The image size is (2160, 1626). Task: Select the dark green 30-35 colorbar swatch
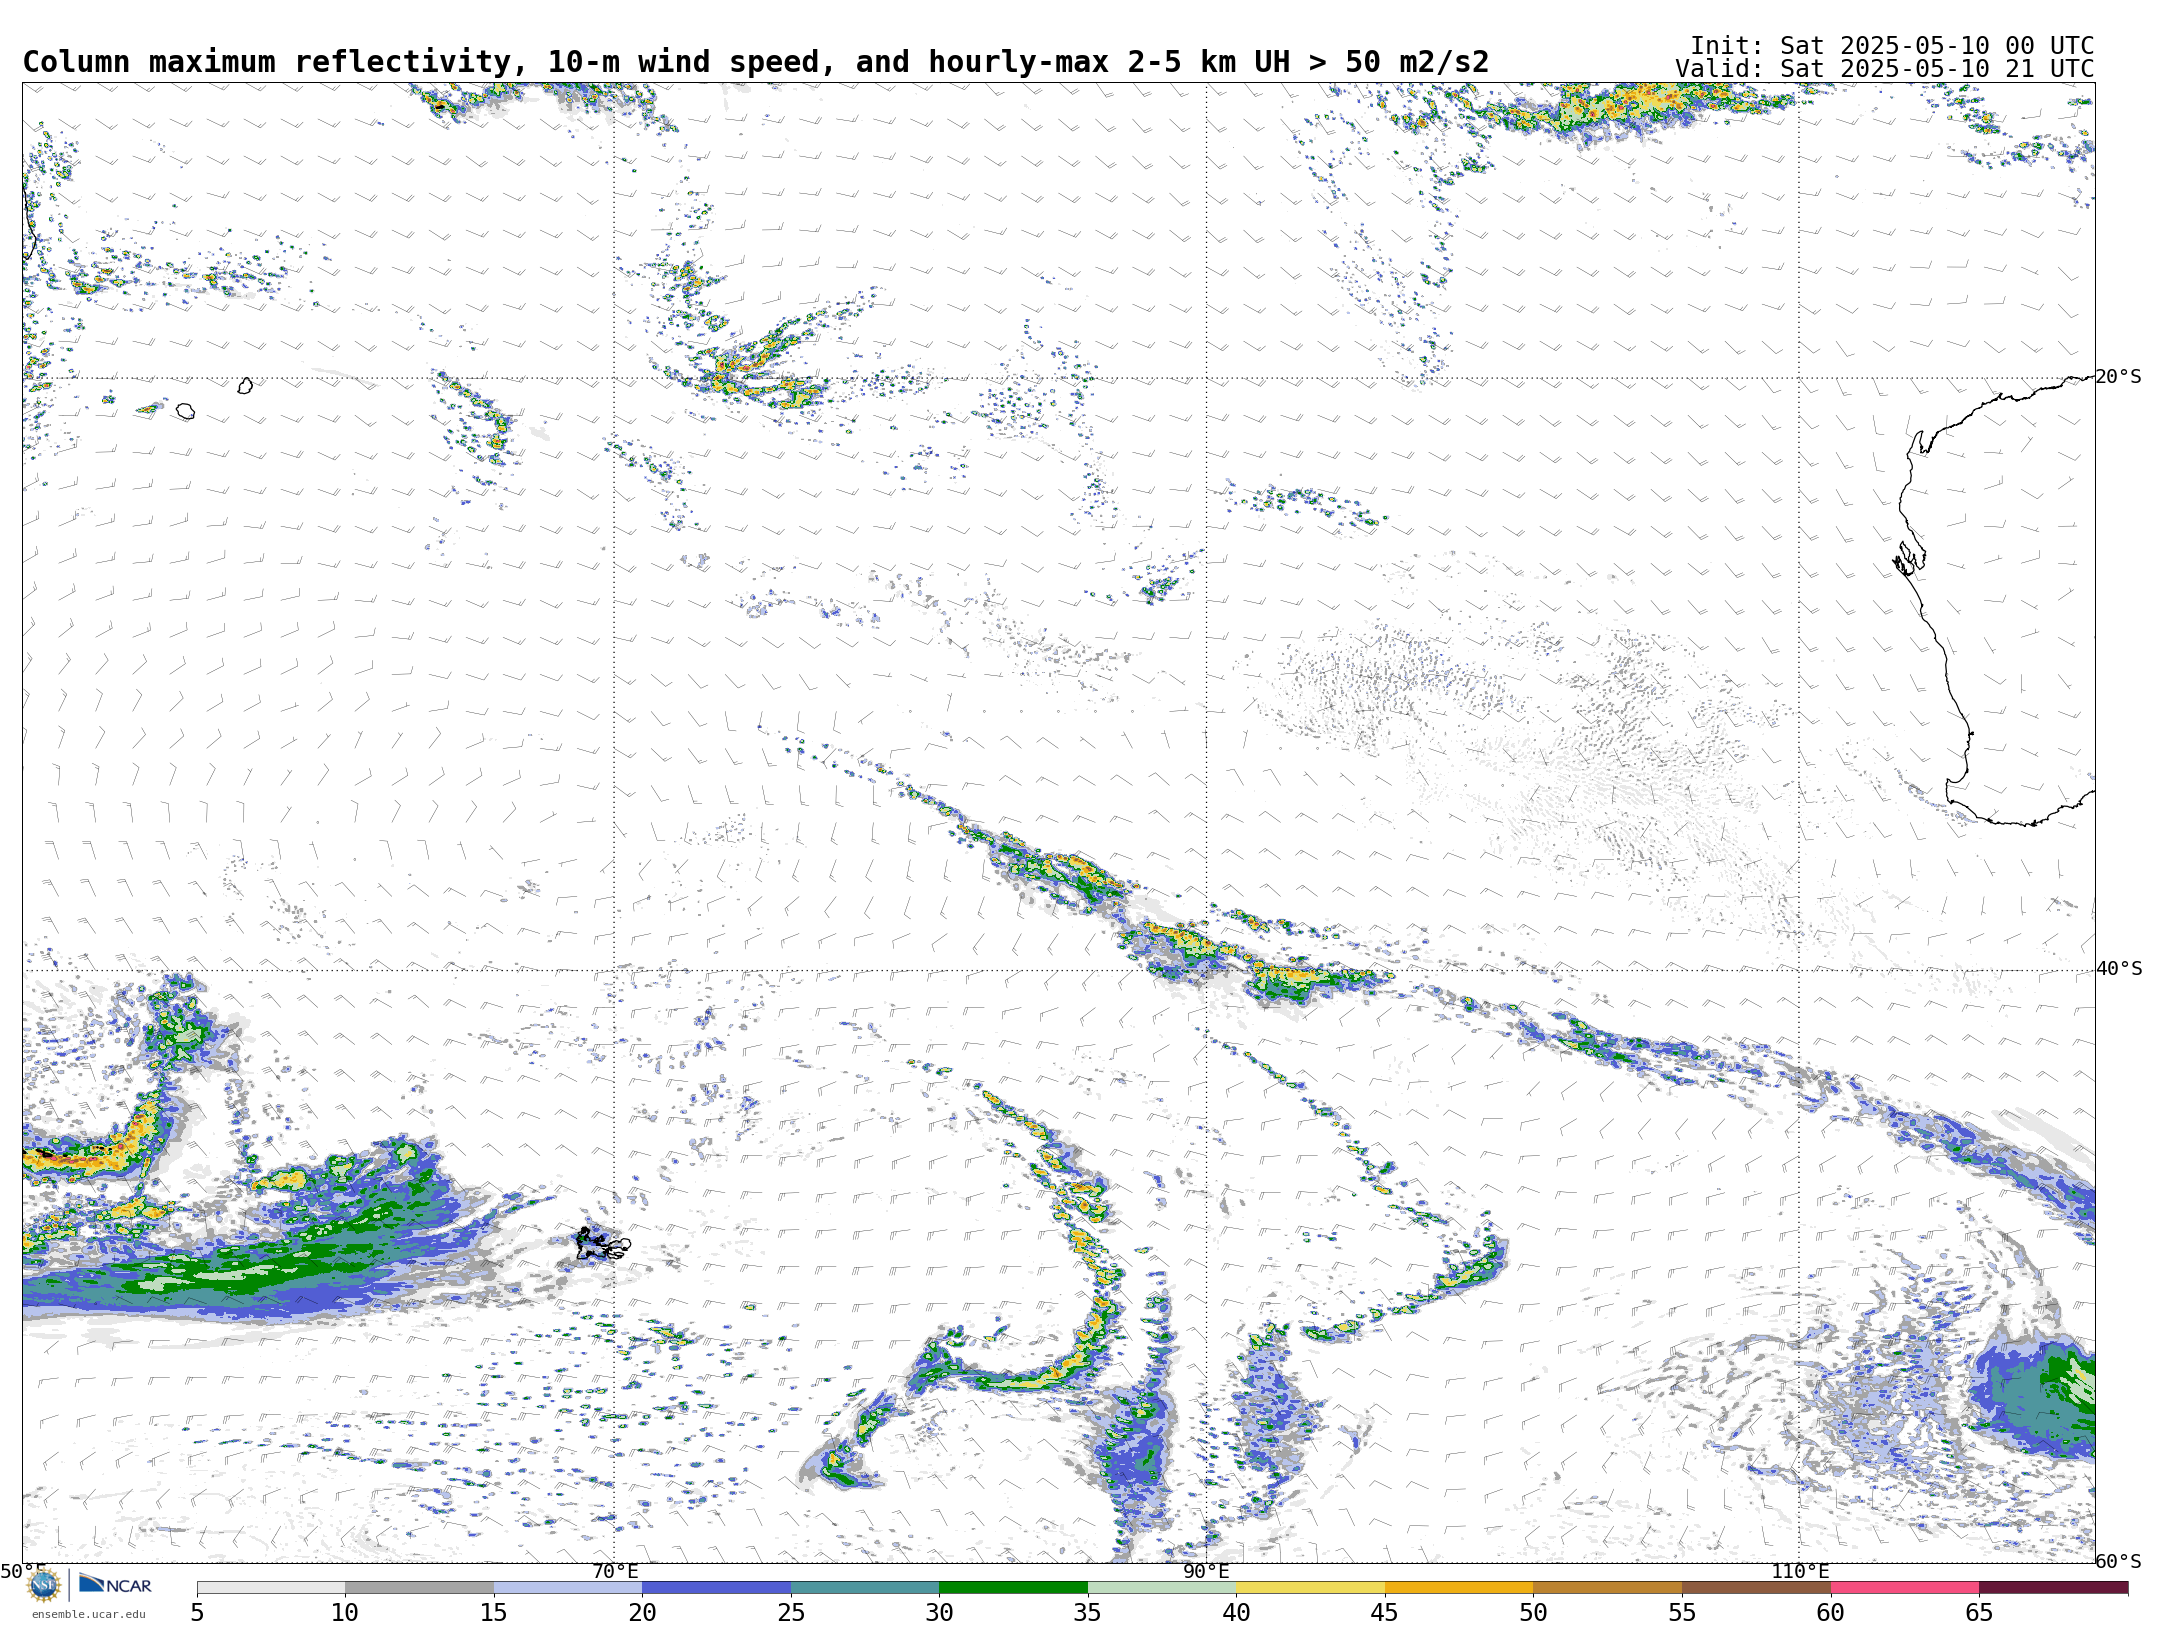click(1013, 1588)
